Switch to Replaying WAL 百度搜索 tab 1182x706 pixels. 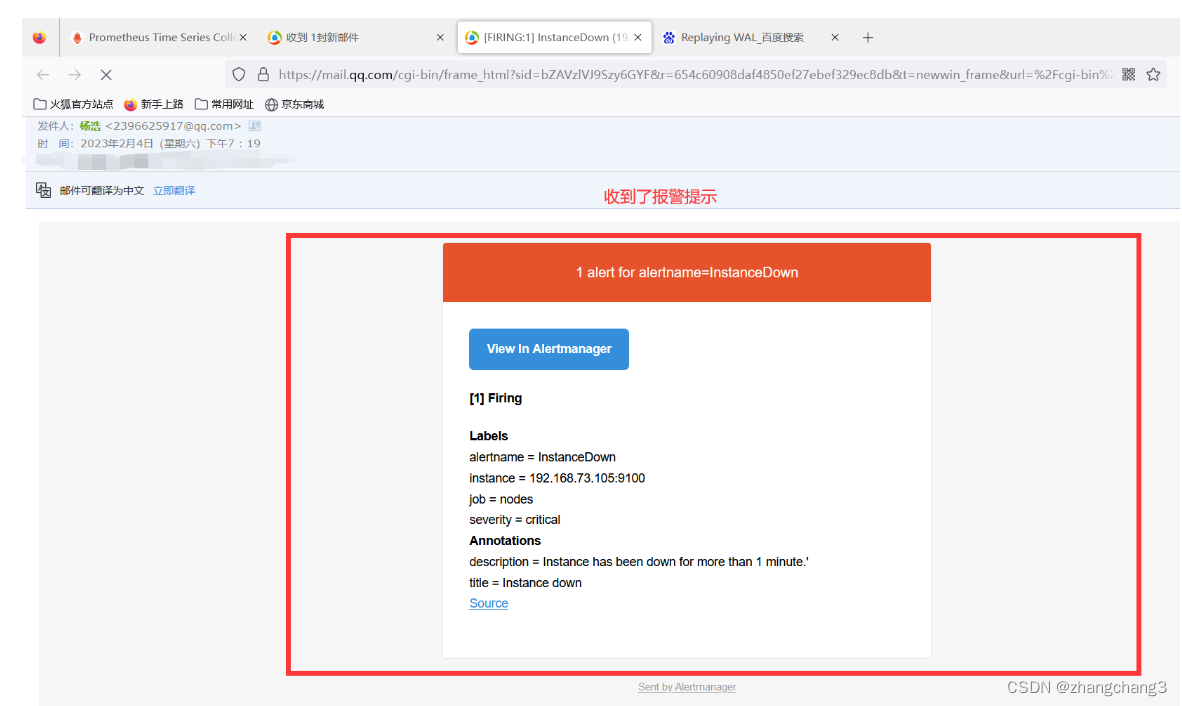743,38
